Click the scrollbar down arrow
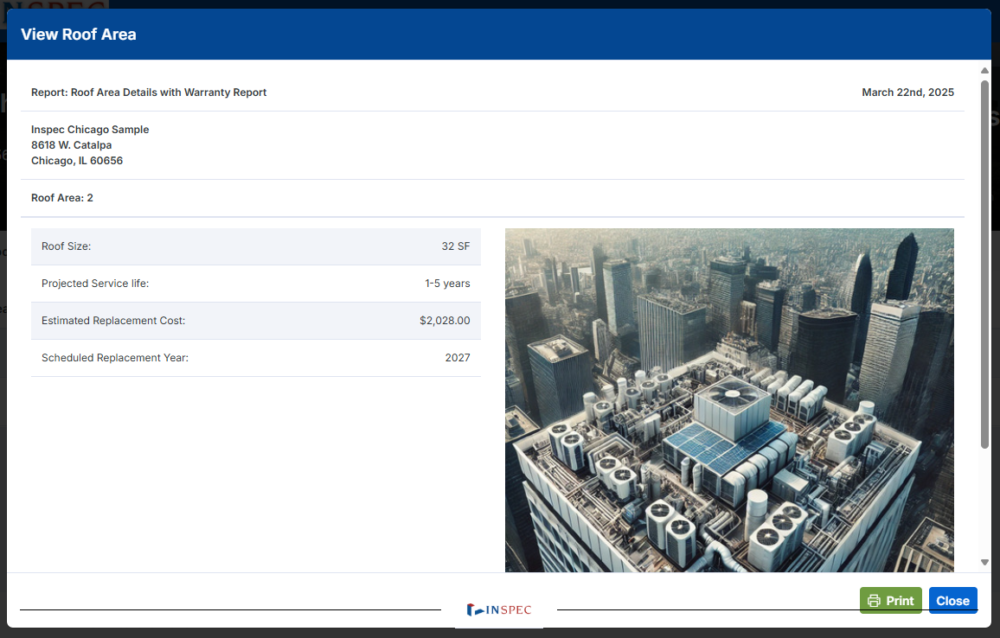 (x=985, y=563)
